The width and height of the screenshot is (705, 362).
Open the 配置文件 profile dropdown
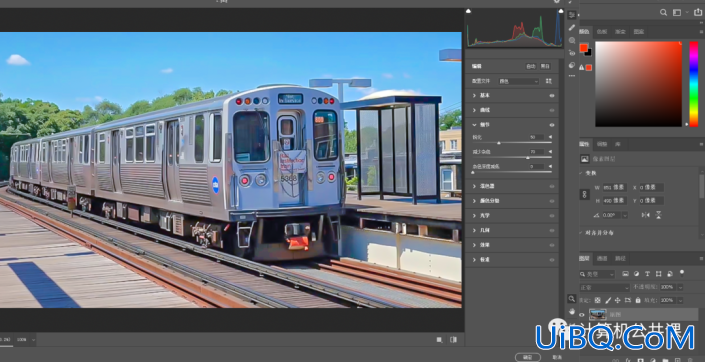point(518,81)
